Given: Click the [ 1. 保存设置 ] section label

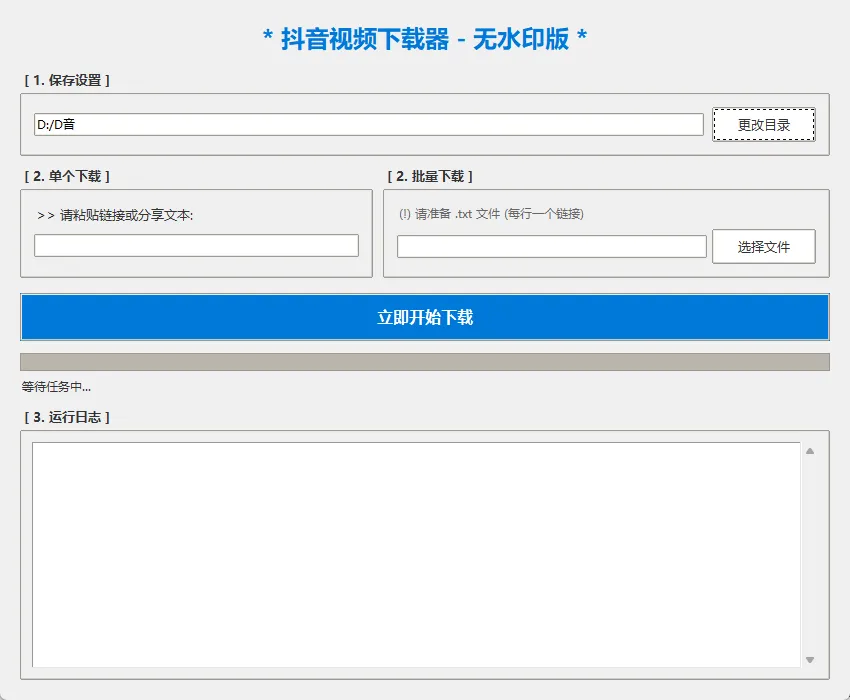Looking at the screenshot, I should coord(67,80).
